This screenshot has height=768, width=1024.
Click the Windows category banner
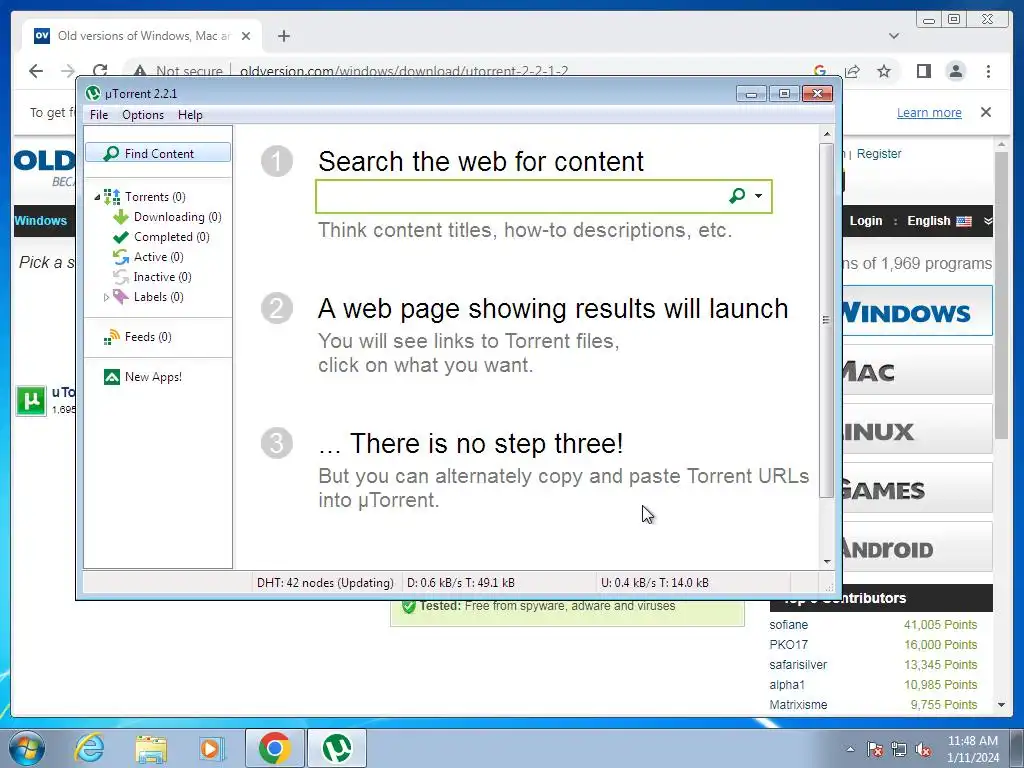point(916,311)
